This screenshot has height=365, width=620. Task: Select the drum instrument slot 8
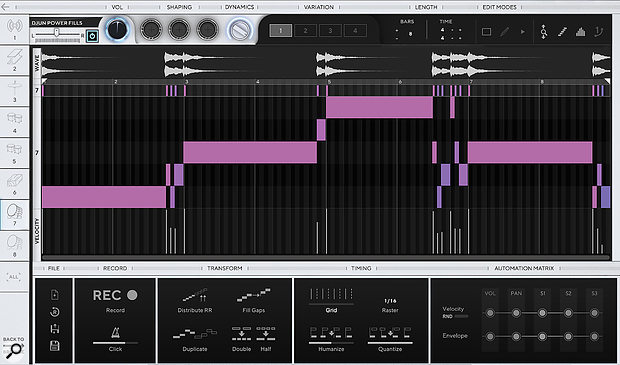(x=15, y=246)
